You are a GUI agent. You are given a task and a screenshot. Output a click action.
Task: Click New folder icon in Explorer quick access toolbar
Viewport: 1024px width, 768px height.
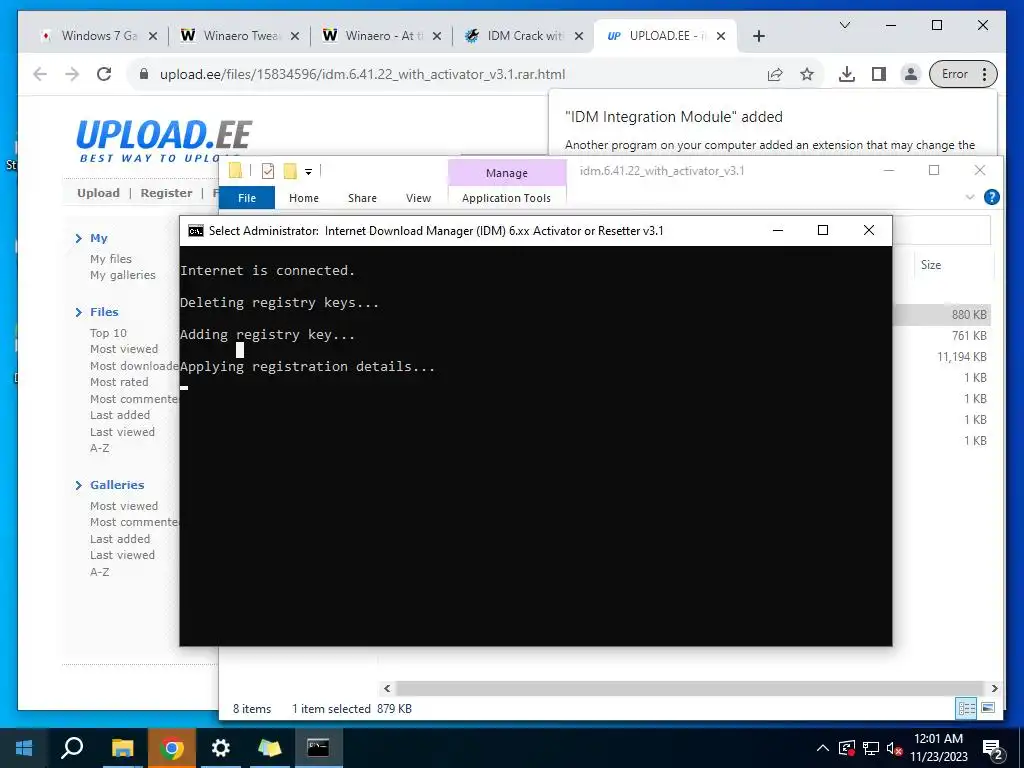click(290, 171)
